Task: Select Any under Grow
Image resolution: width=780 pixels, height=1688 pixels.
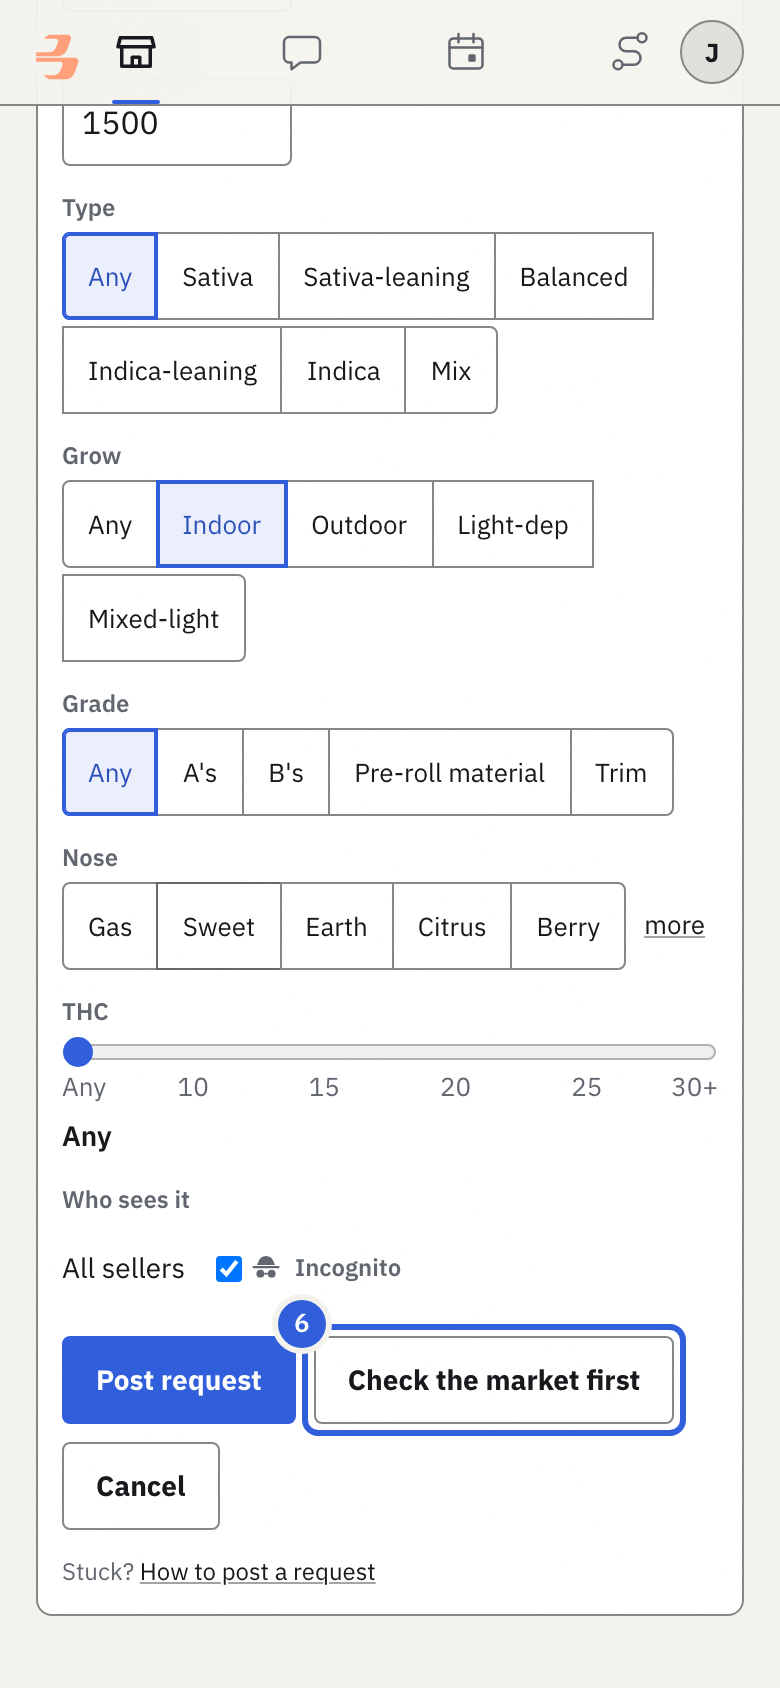Action: 110,525
